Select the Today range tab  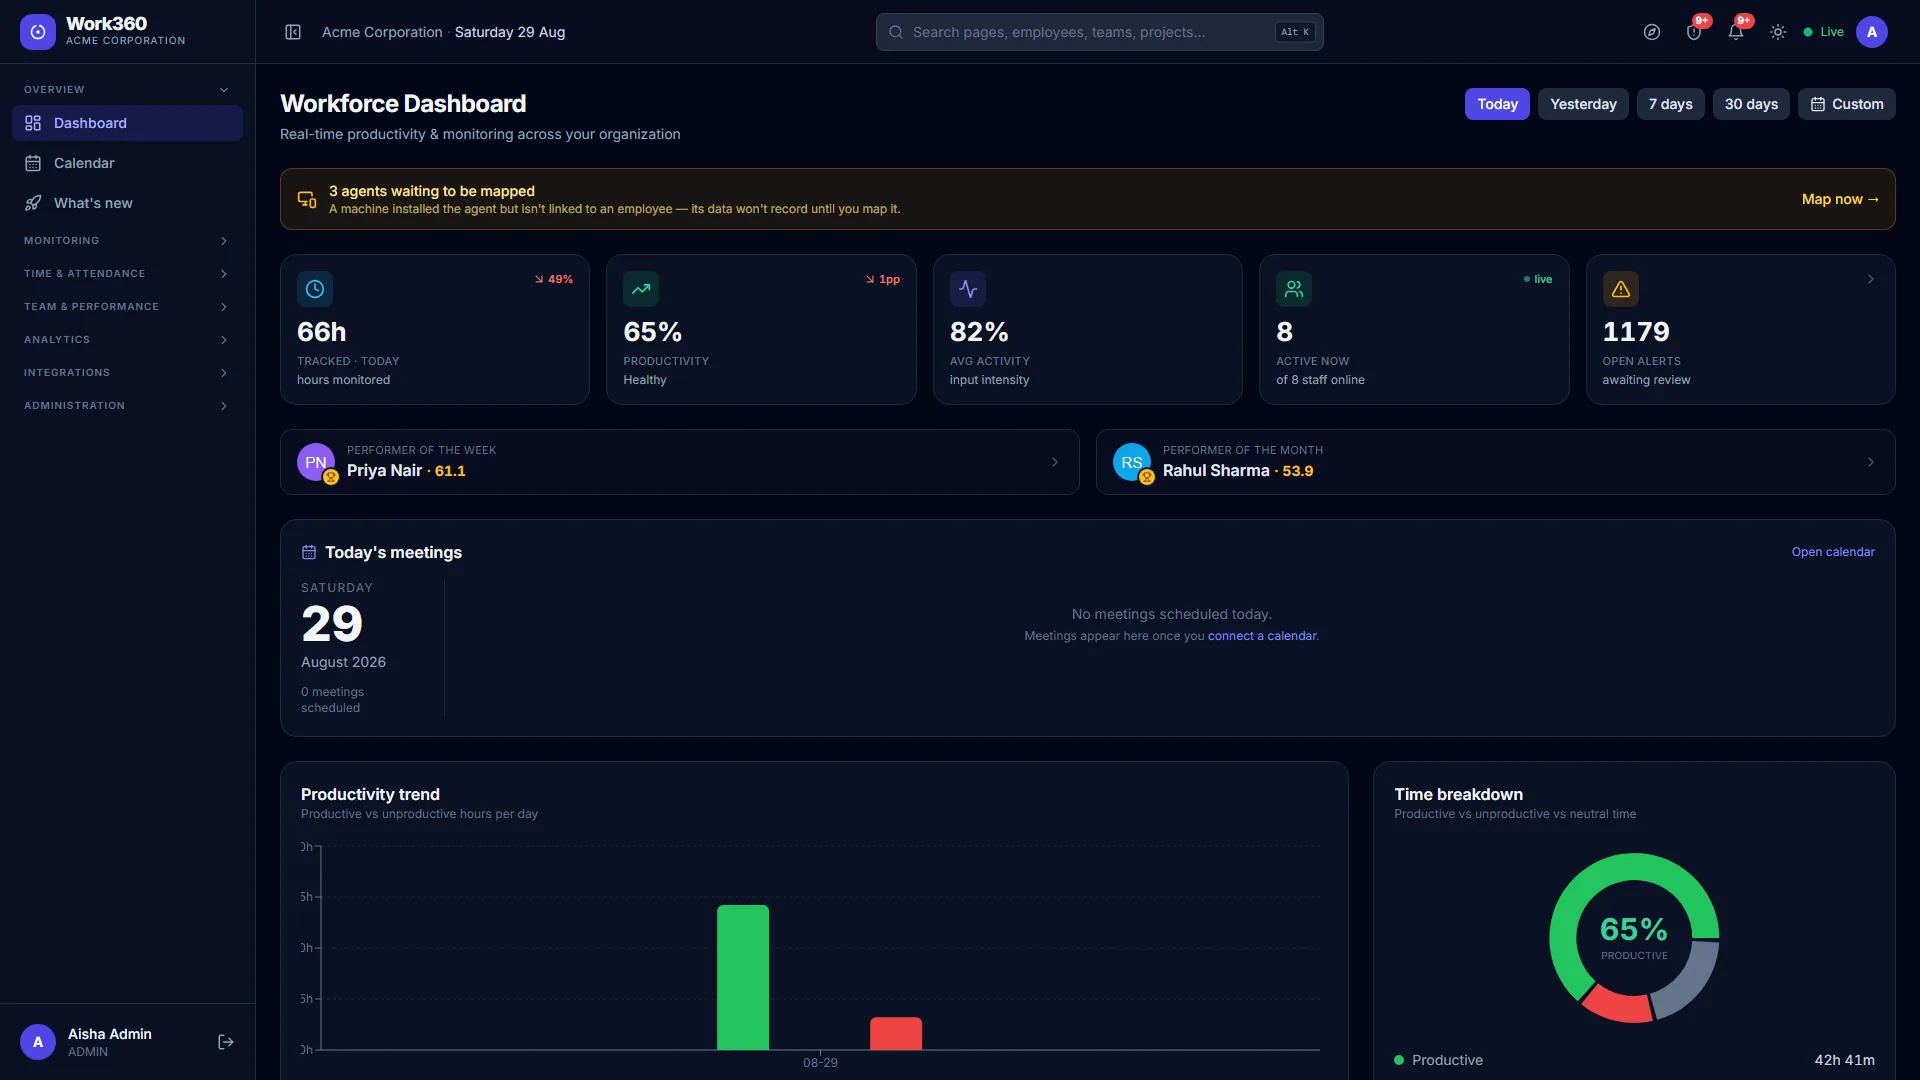[x=1497, y=104]
